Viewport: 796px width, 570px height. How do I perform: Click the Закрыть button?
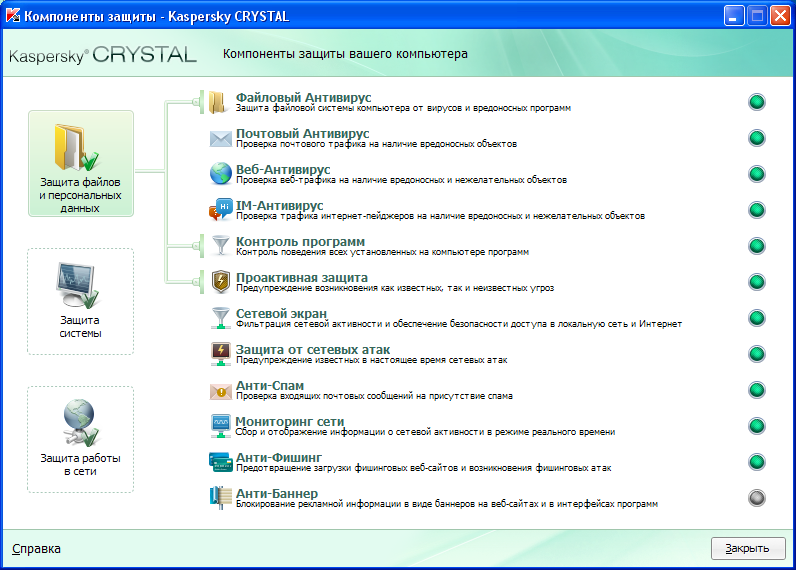(748, 549)
